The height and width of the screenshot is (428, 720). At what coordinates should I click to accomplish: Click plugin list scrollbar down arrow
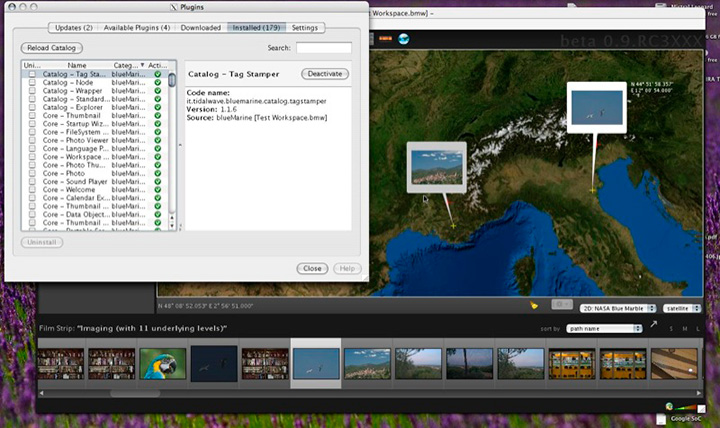pos(172,226)
